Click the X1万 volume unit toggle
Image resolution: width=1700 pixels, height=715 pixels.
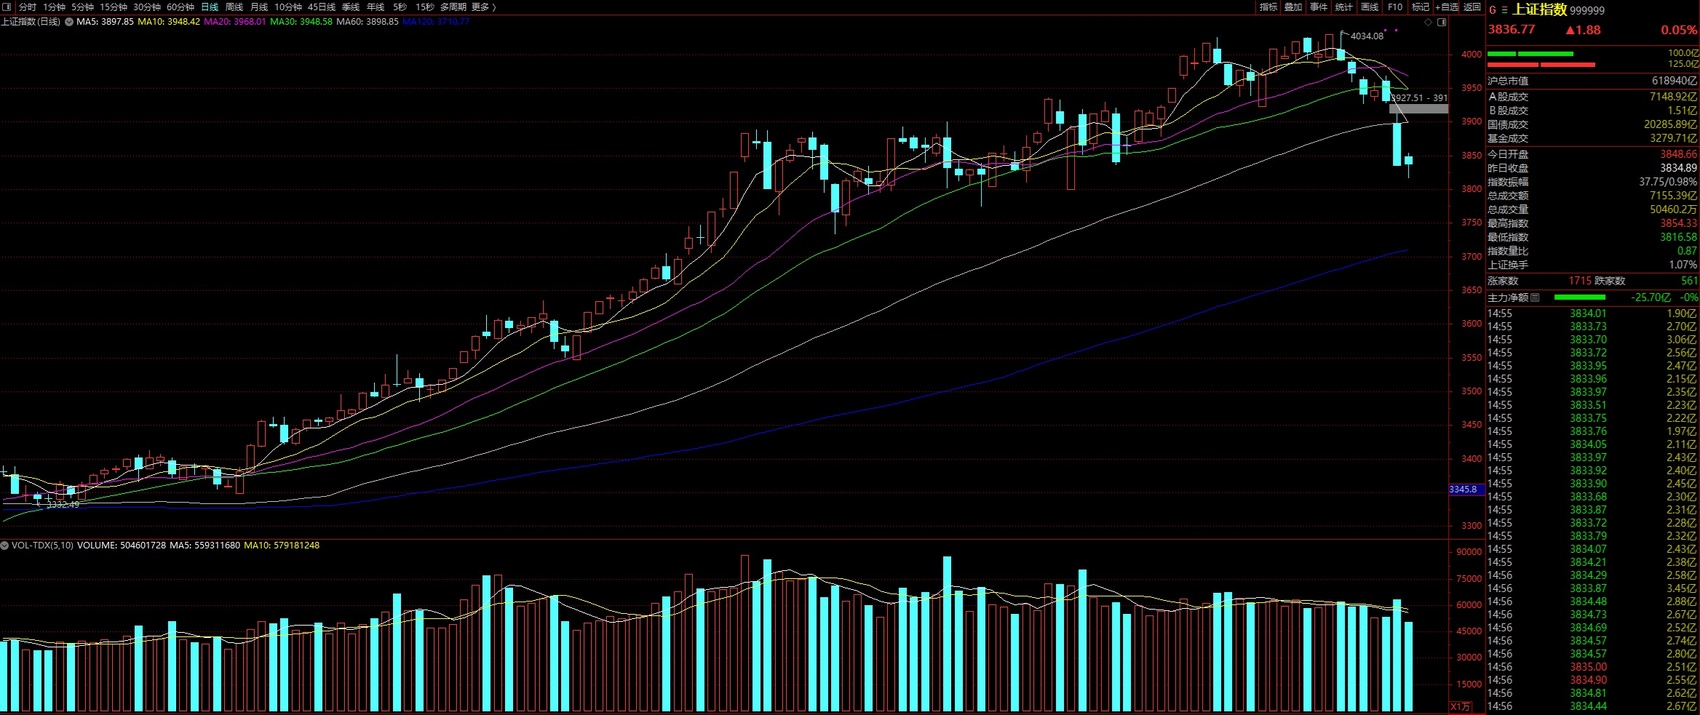[x=1460, y=707]
